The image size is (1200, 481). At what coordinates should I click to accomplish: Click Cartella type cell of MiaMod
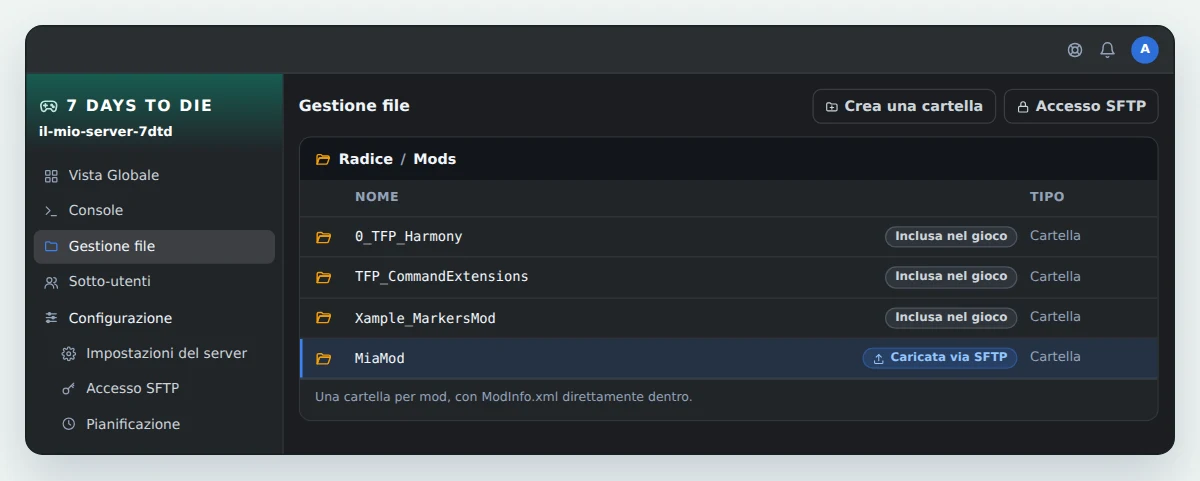(1055, 357)
